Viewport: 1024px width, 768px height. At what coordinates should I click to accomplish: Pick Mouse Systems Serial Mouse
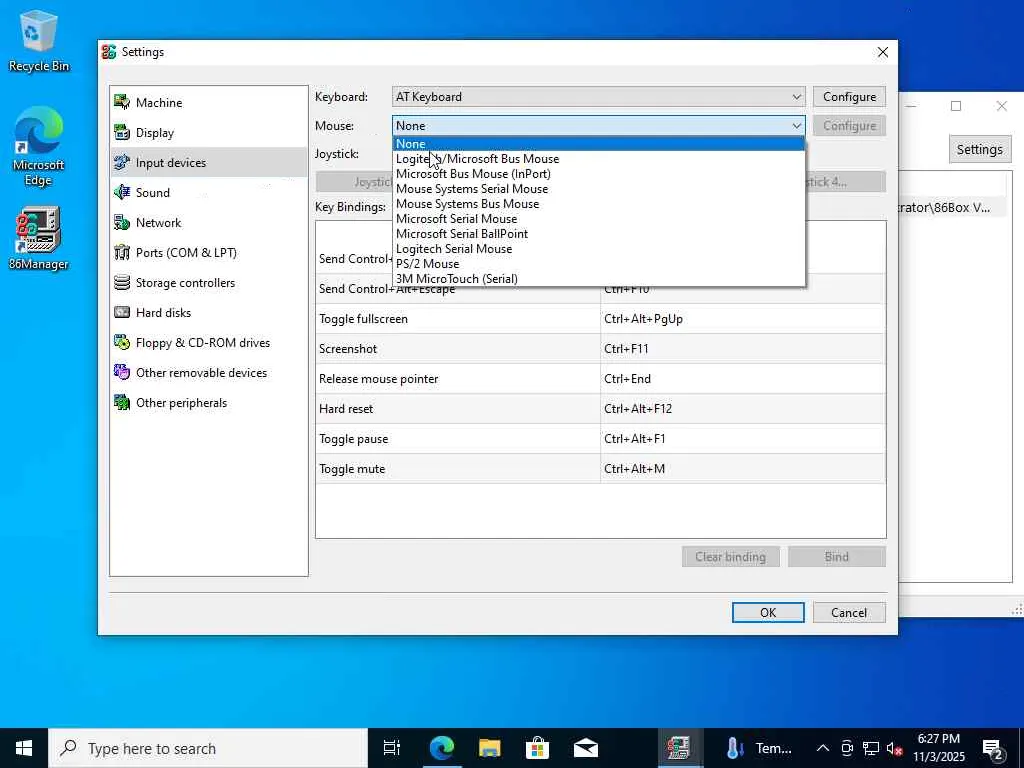point(598,189)
